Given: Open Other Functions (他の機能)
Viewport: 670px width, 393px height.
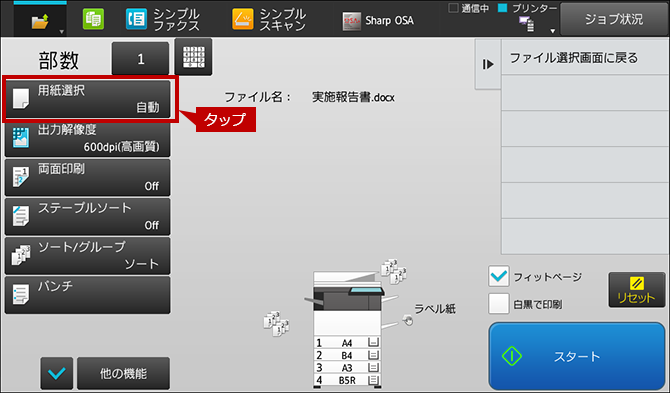Looking at the screenshot, I should coord(123,373).
